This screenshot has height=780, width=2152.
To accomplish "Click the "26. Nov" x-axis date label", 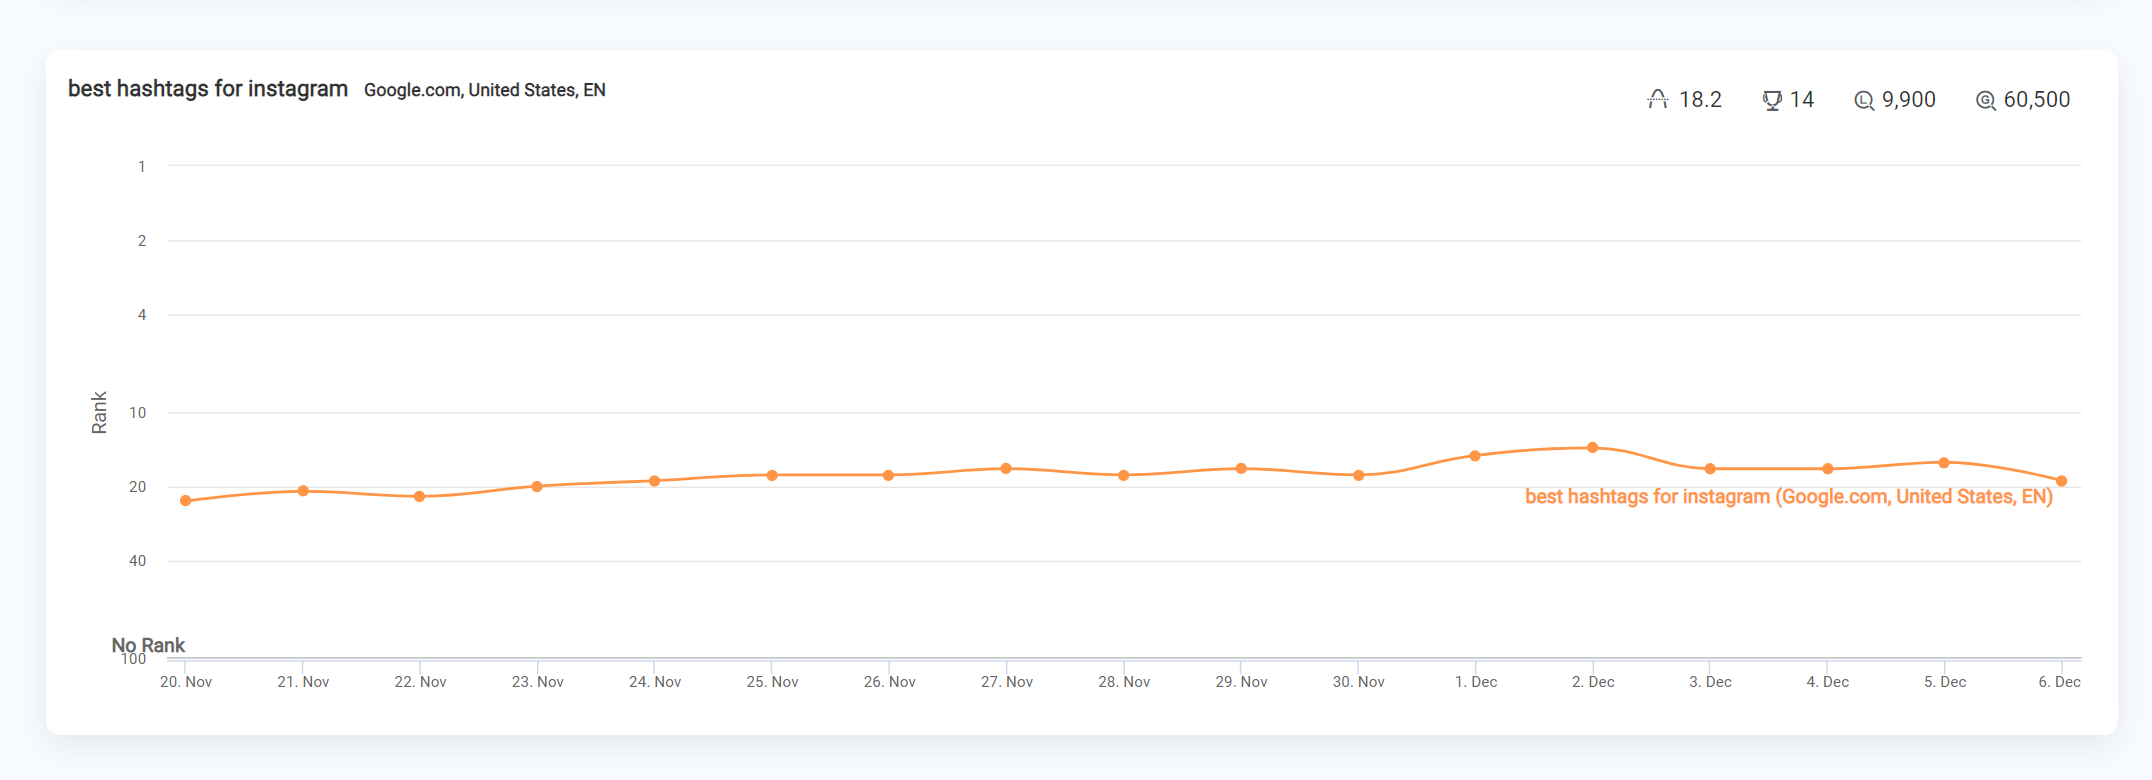I will 890,682.
